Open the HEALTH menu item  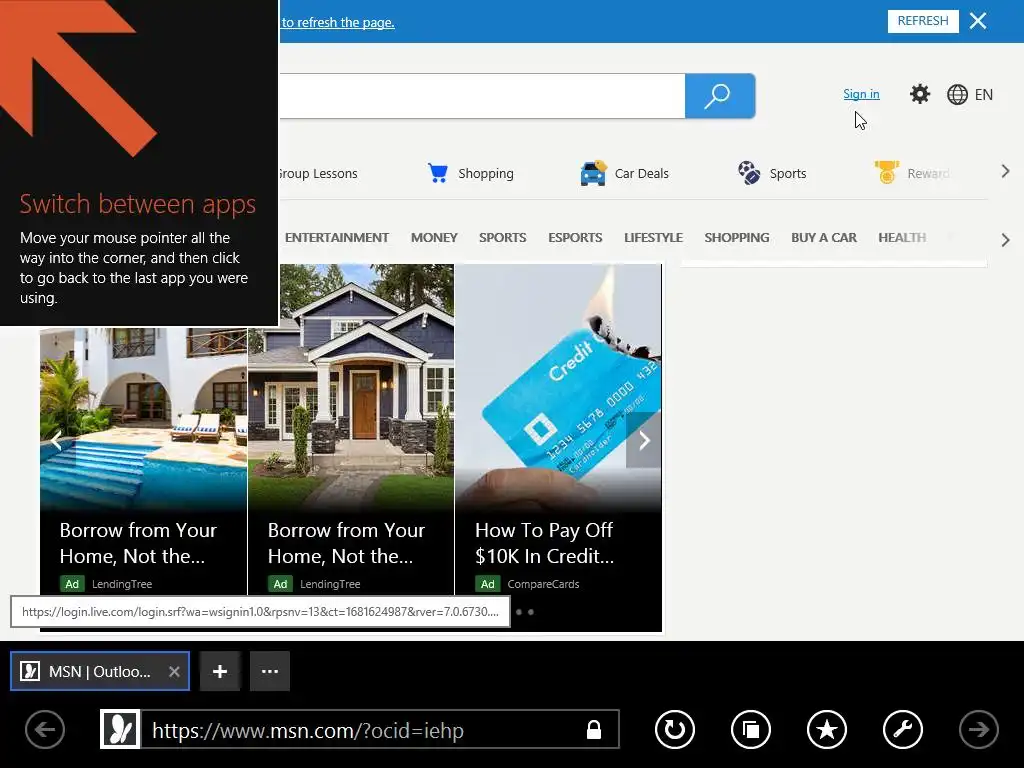(x=902, y=238)
